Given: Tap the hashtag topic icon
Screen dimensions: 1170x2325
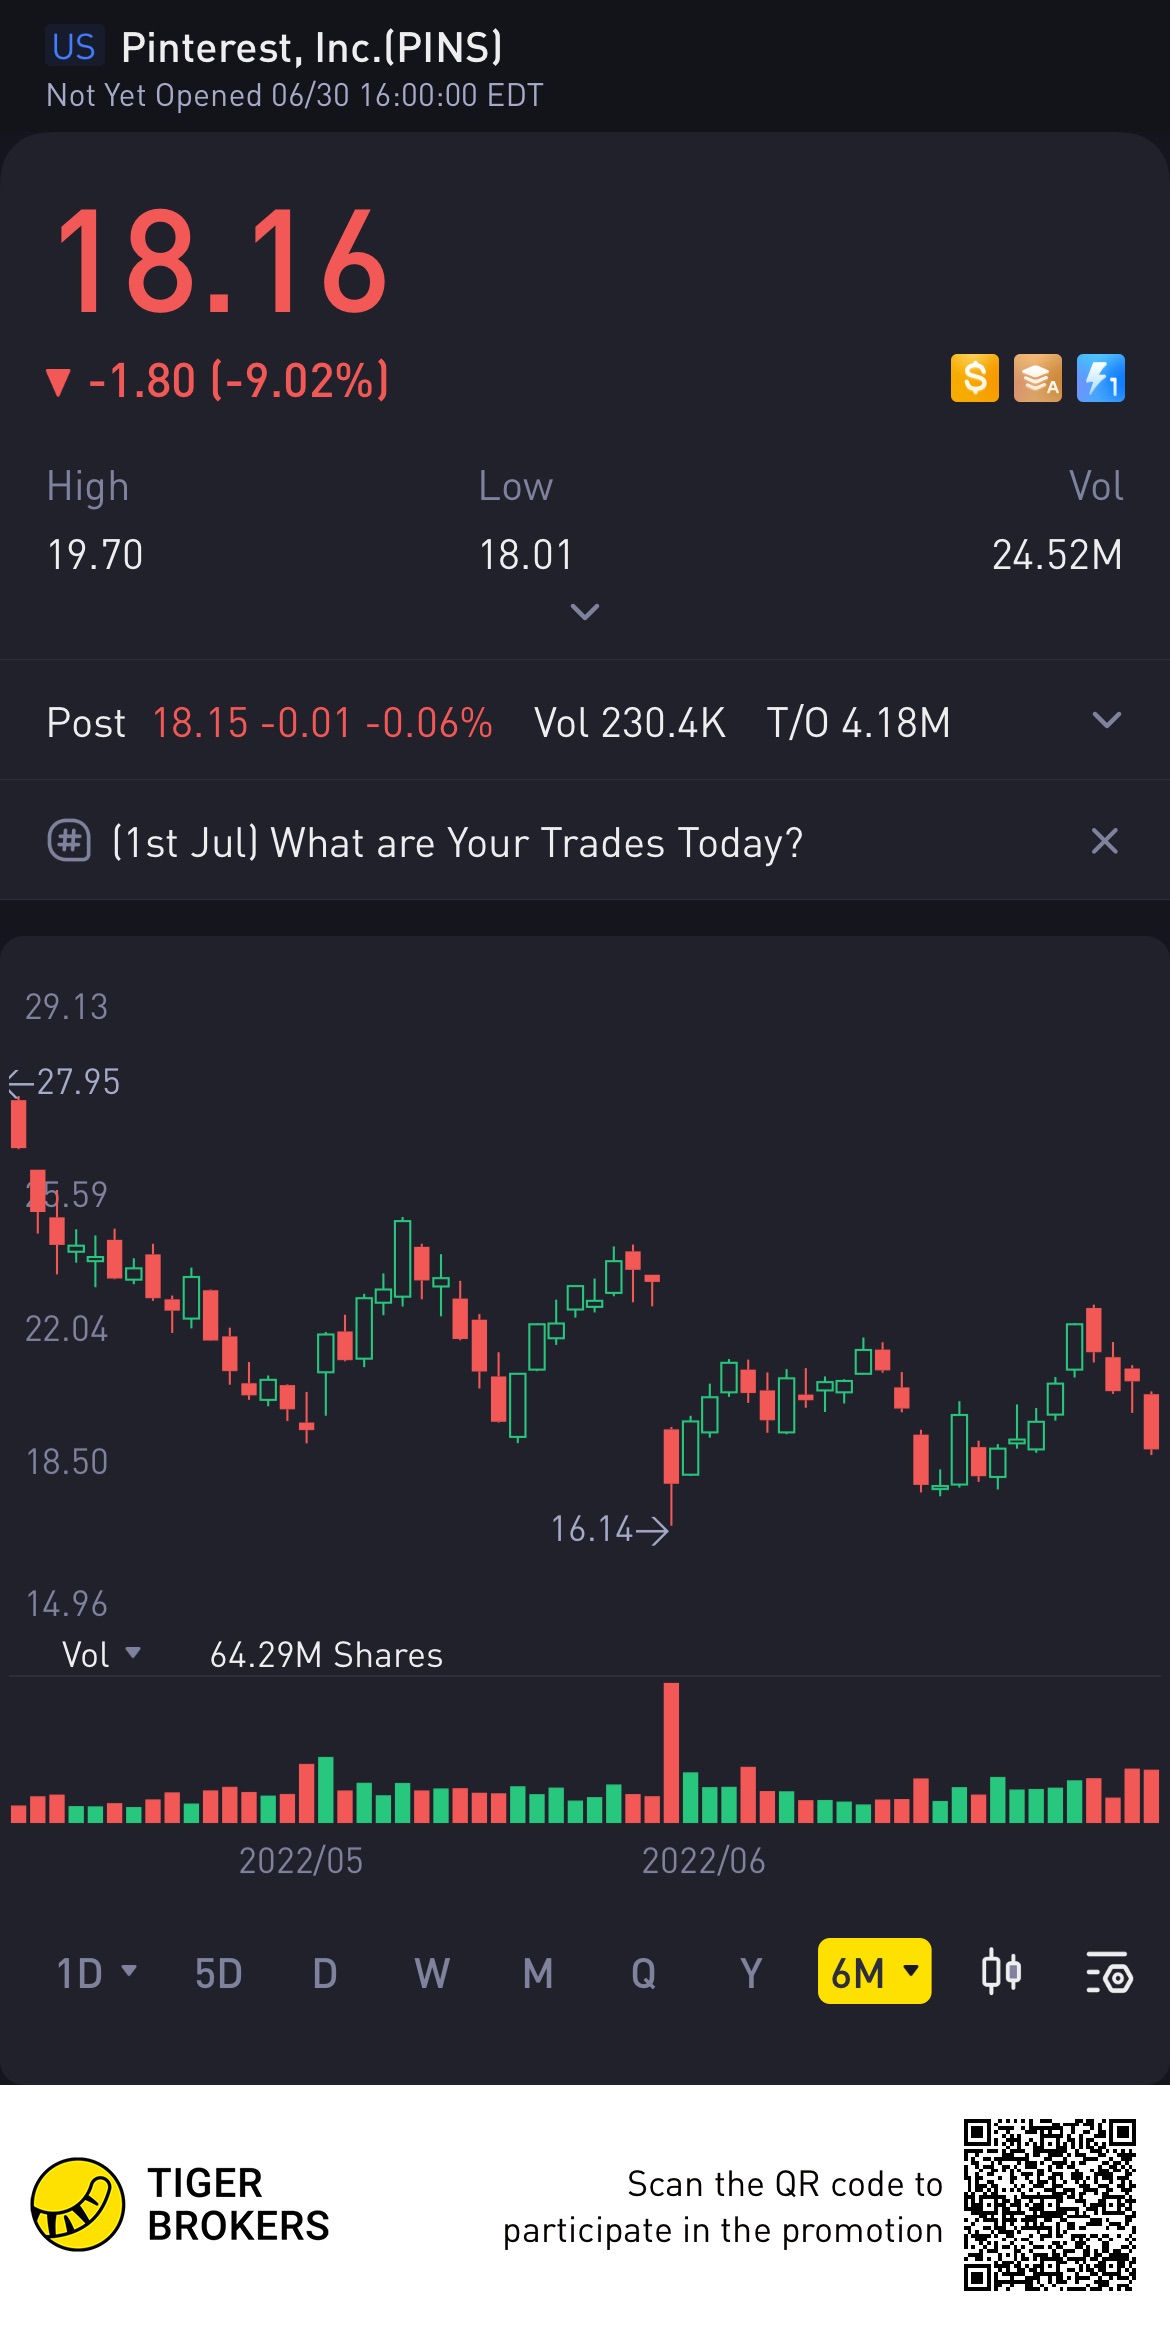Looking at the screenshot, I should point(69,841).
